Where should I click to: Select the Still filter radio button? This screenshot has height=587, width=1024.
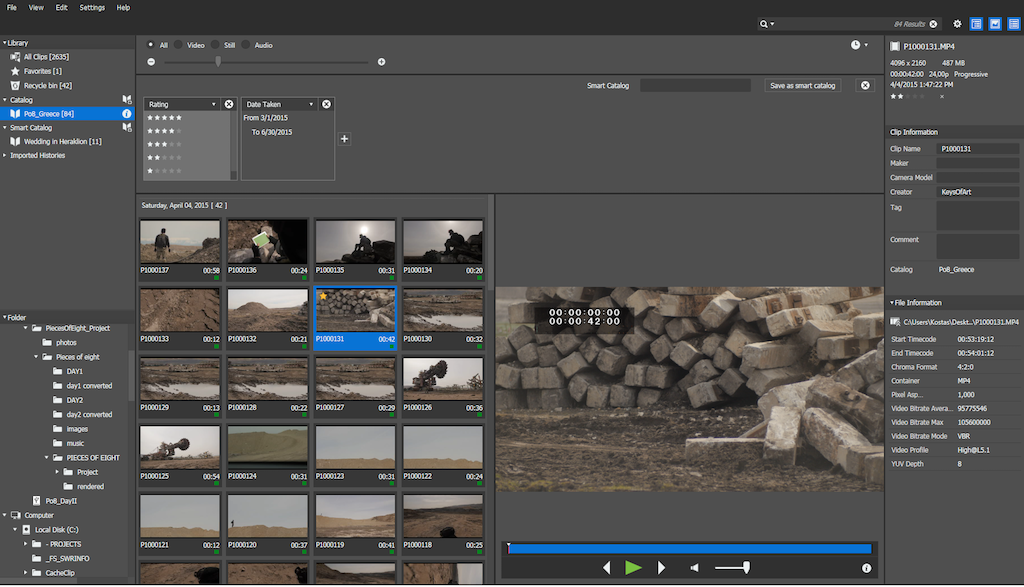(x=215, y=45)
